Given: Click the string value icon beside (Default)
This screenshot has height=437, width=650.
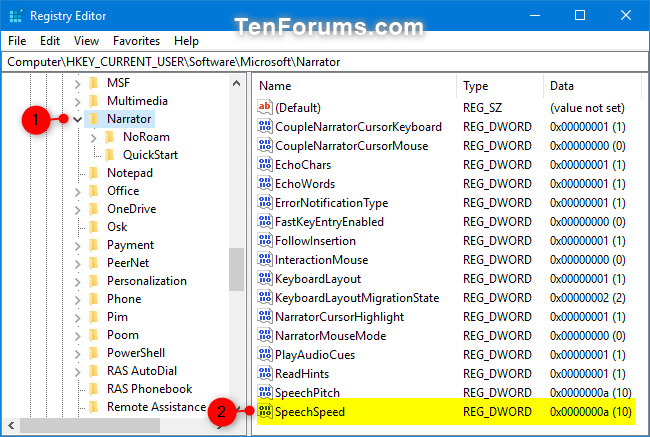Looking at the screenshot, I should (x=265, y=107).
